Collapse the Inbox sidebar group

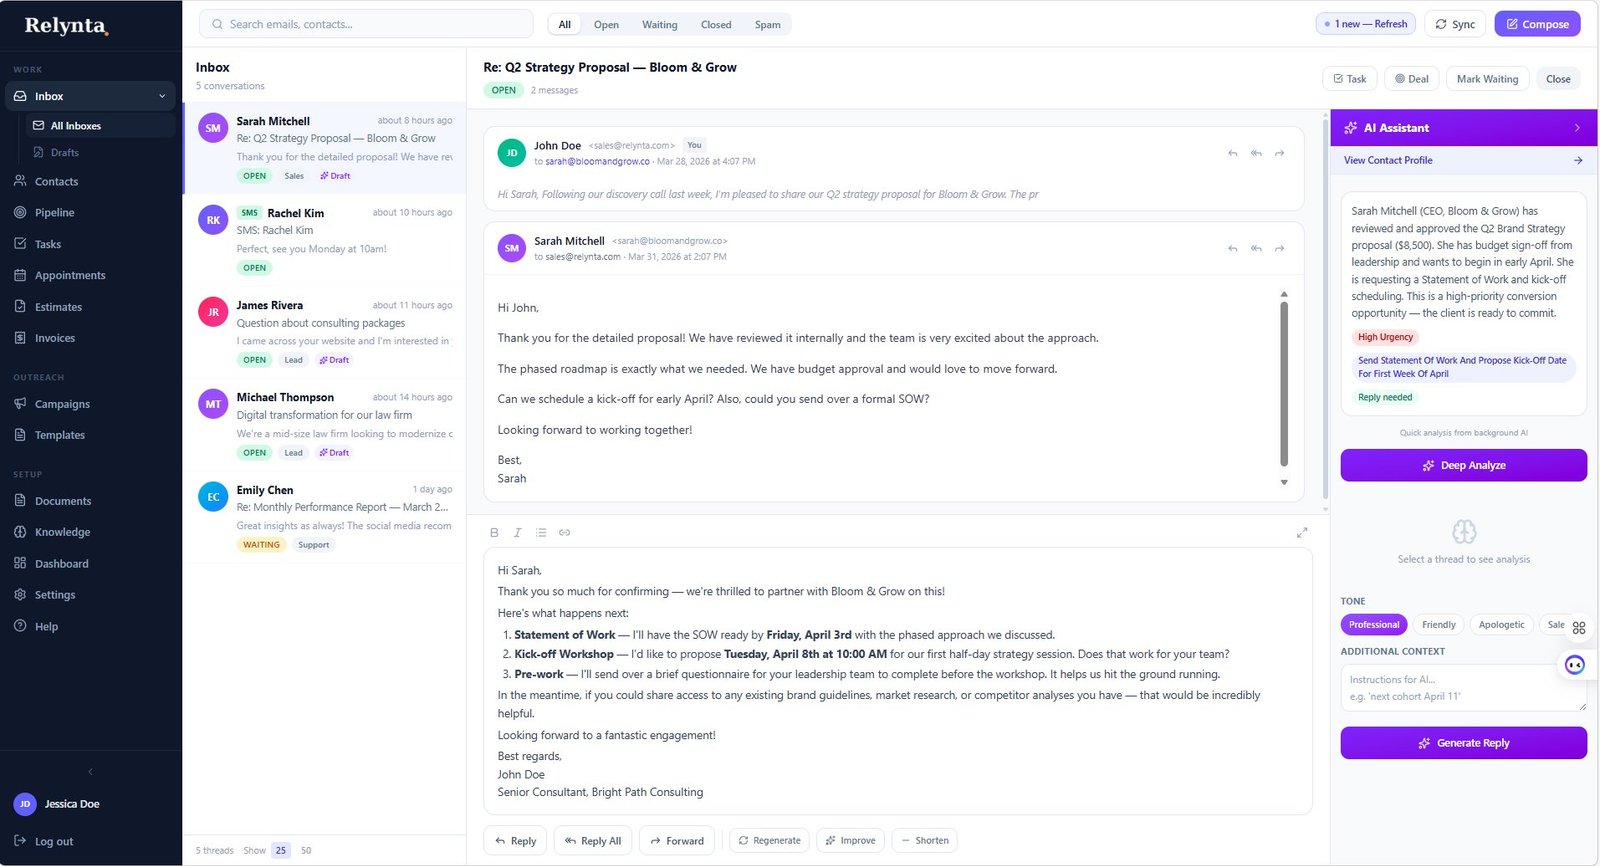coord(162,96)
